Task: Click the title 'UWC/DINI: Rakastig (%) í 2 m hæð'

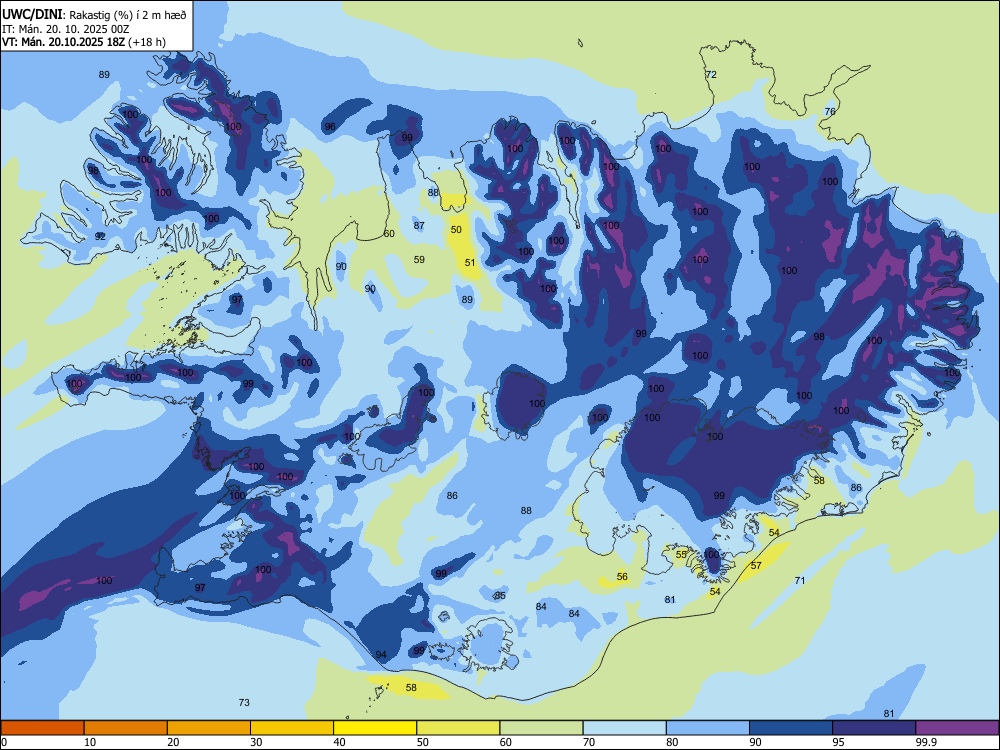Action: 95,14
